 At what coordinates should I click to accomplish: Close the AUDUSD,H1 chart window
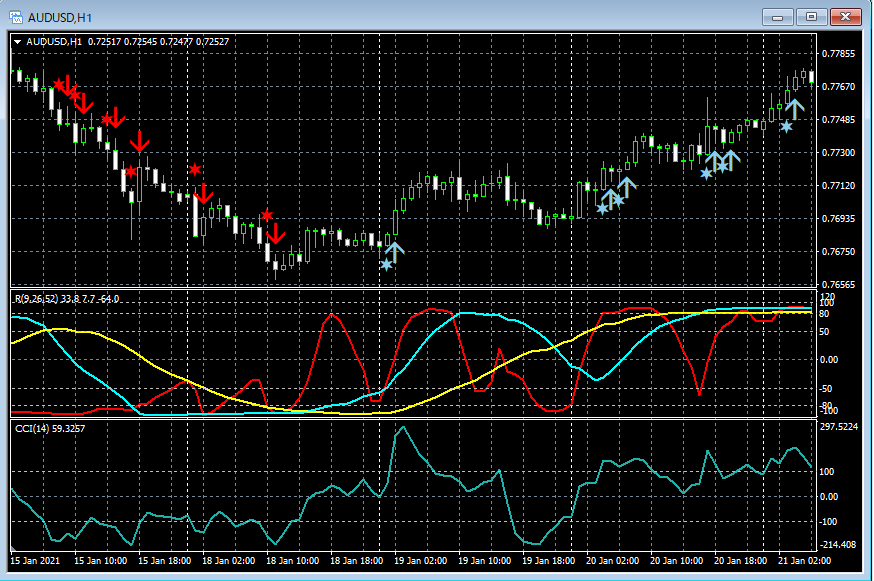[845, 16]
